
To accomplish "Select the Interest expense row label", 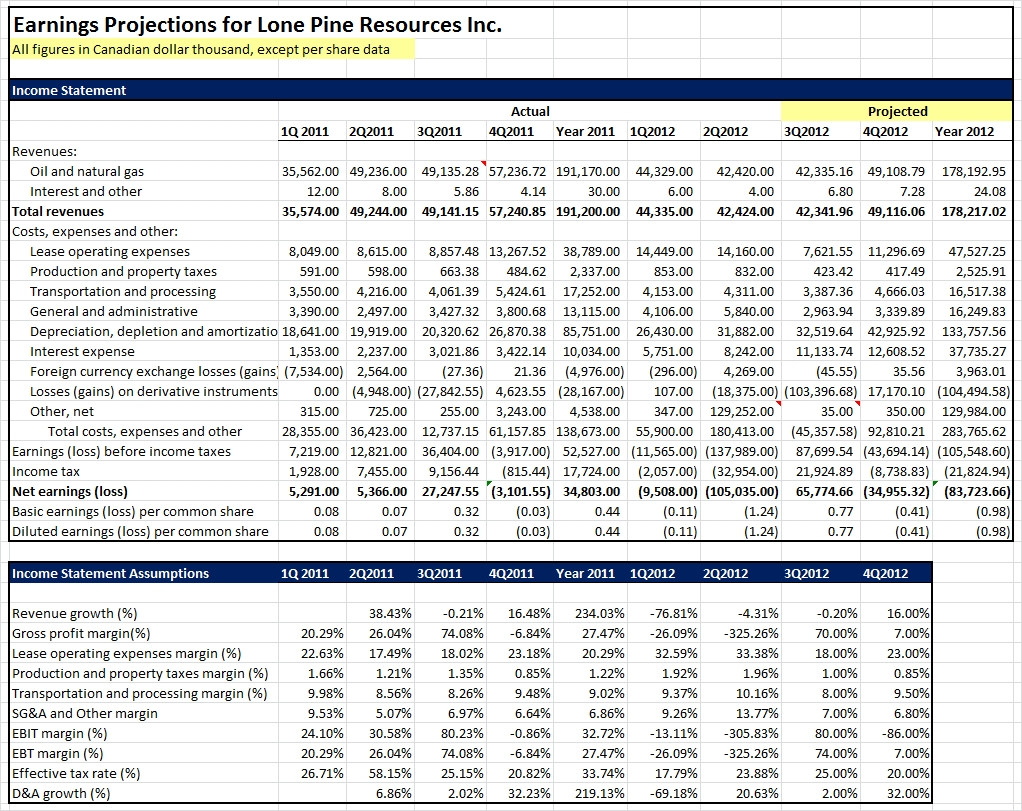I will [82, 351].
